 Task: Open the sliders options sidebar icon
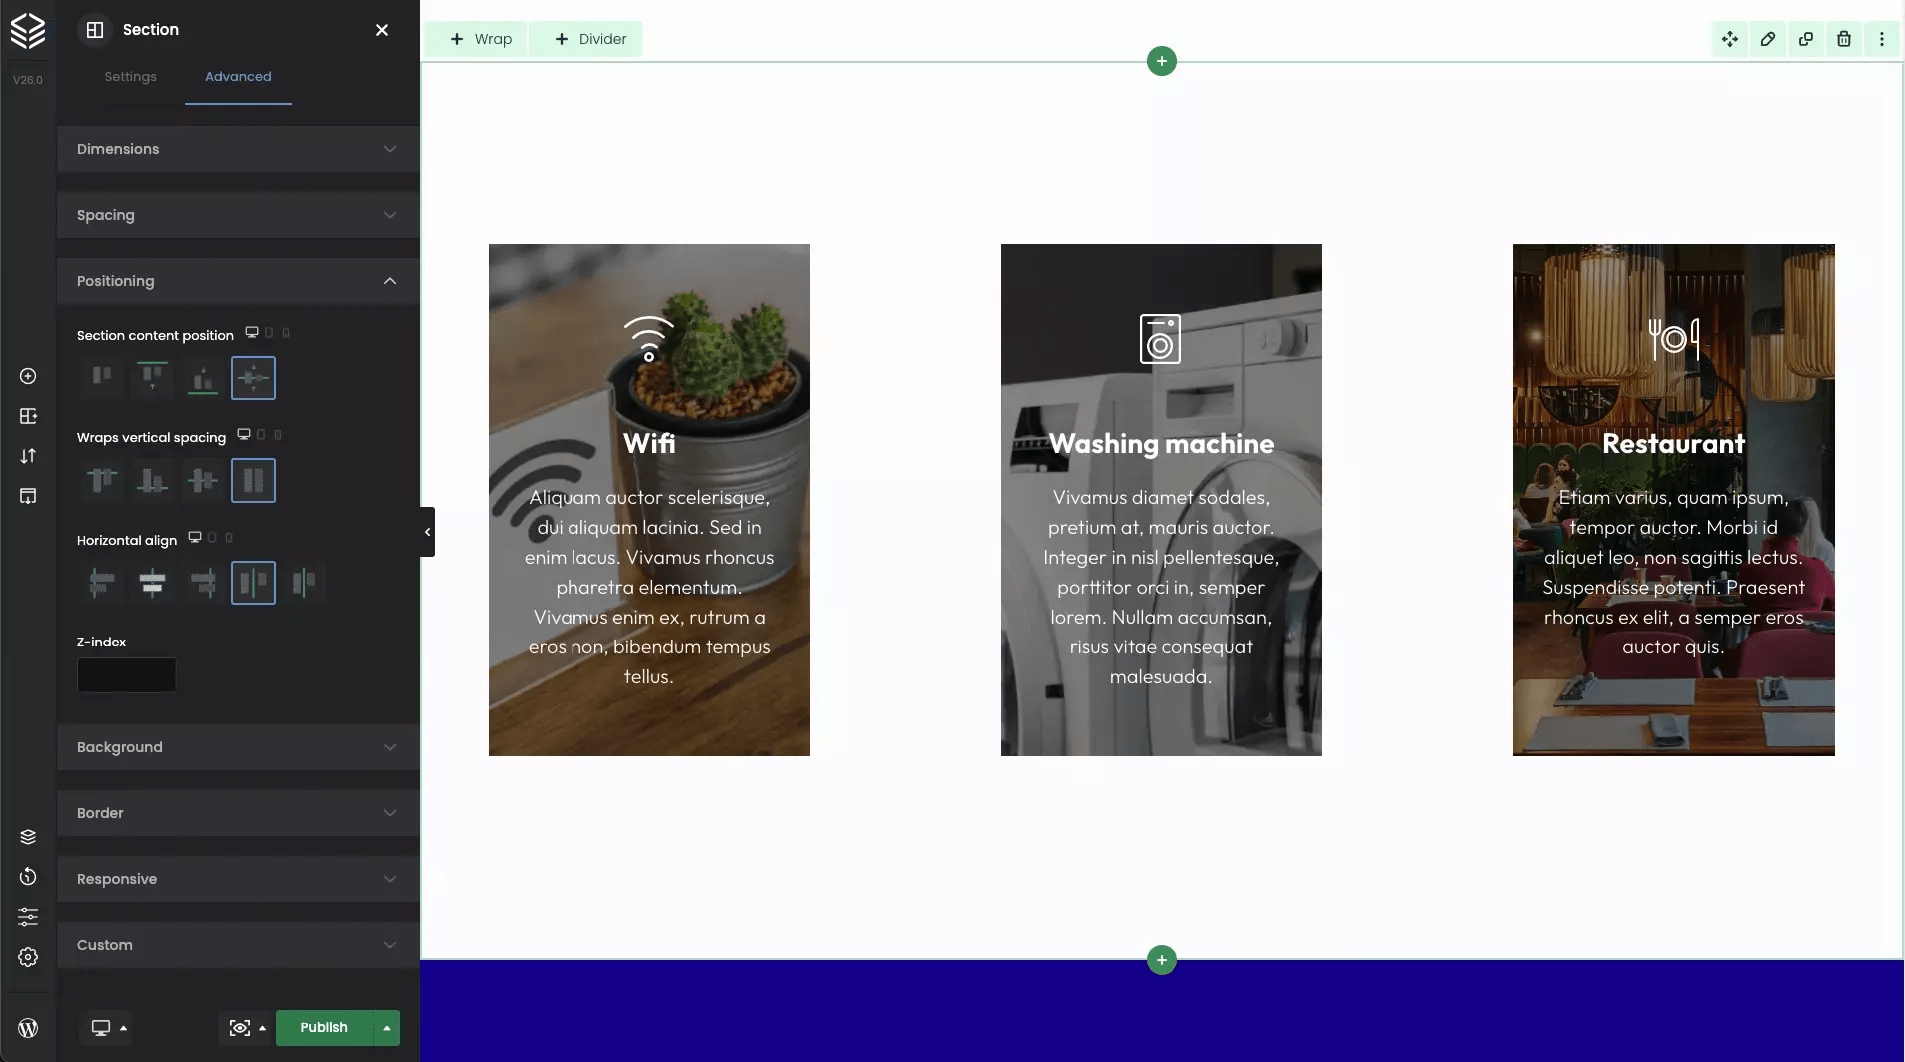pos(28,917)
